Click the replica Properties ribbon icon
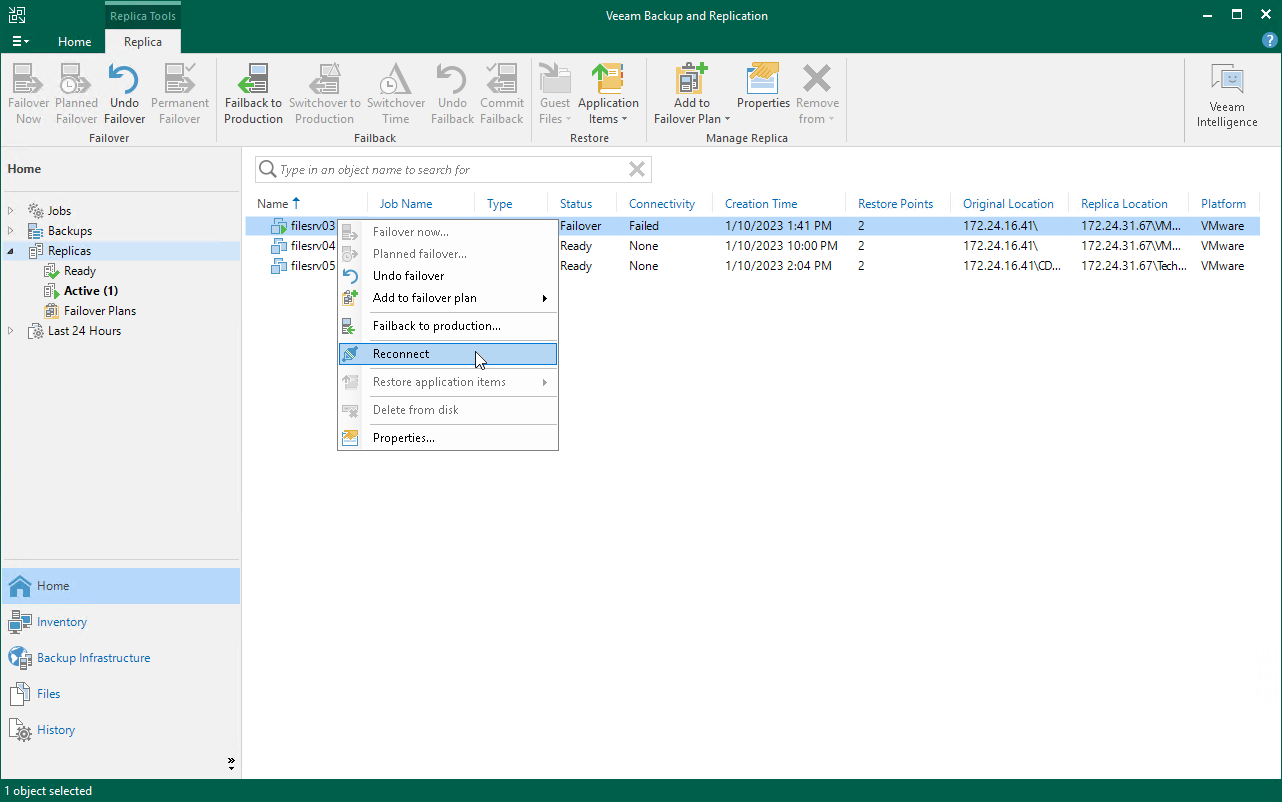The height and width of the screenshot is (802, 1282). pos(763,87)
